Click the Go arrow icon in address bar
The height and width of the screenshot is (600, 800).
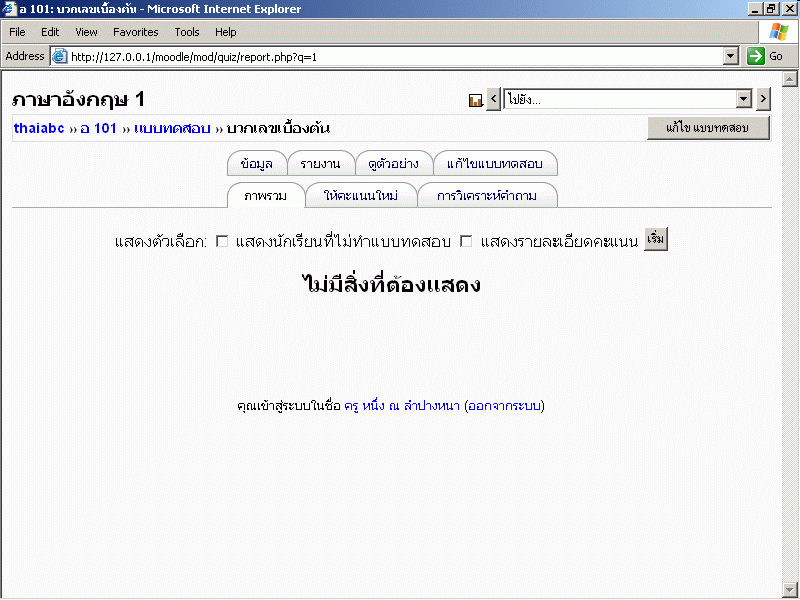(x=756, y=57)
